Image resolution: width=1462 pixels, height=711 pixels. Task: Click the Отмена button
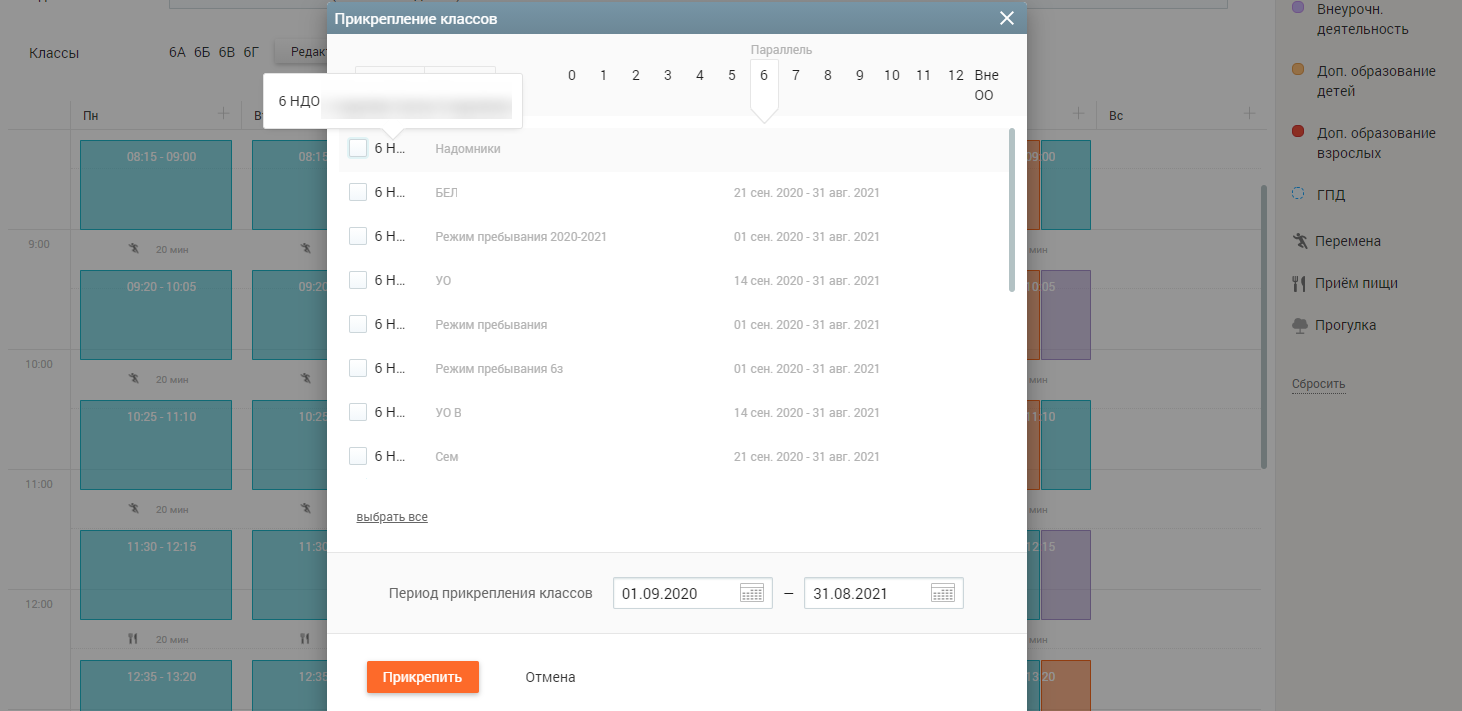pyautogui.click(x=550, y=677)
